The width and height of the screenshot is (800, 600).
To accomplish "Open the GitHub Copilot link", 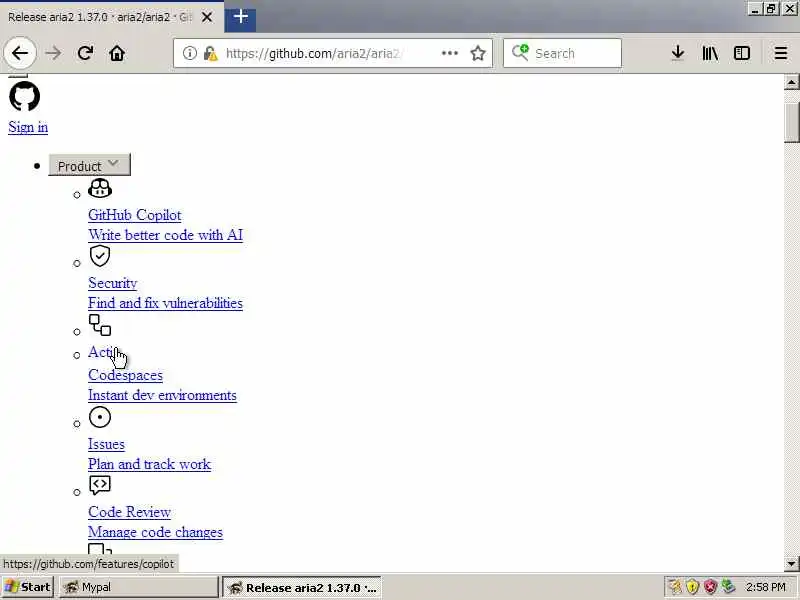I will point(135,215).
